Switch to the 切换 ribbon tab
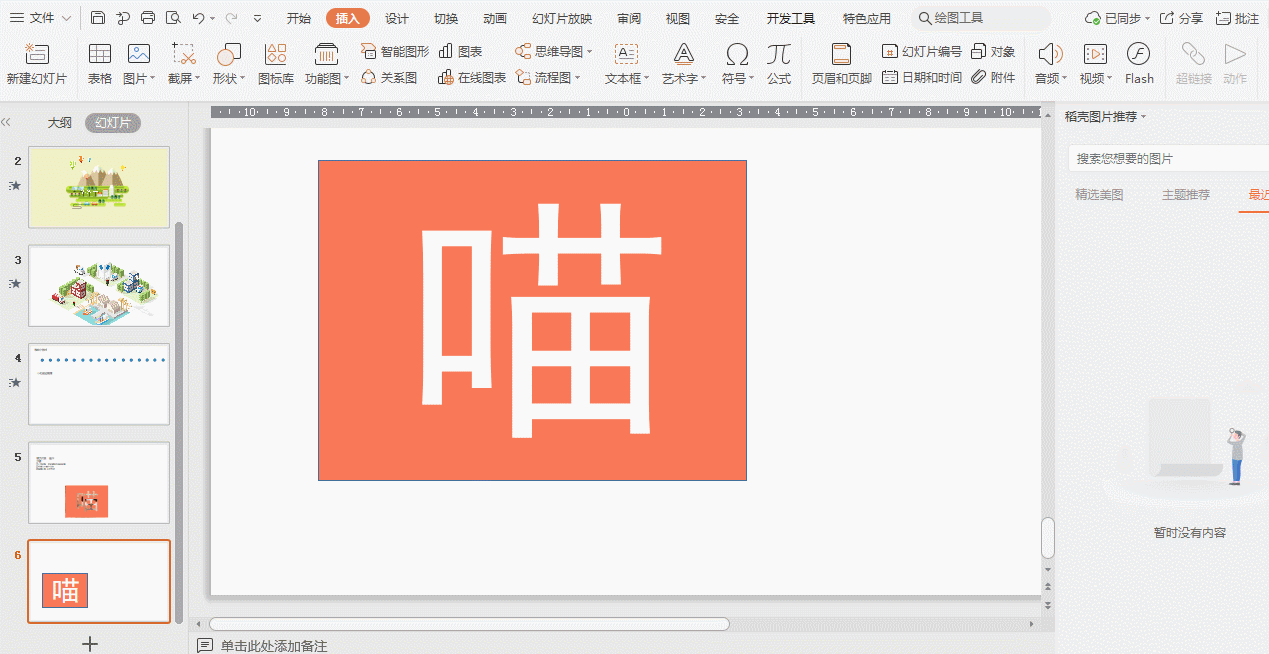 click(446, 18)
